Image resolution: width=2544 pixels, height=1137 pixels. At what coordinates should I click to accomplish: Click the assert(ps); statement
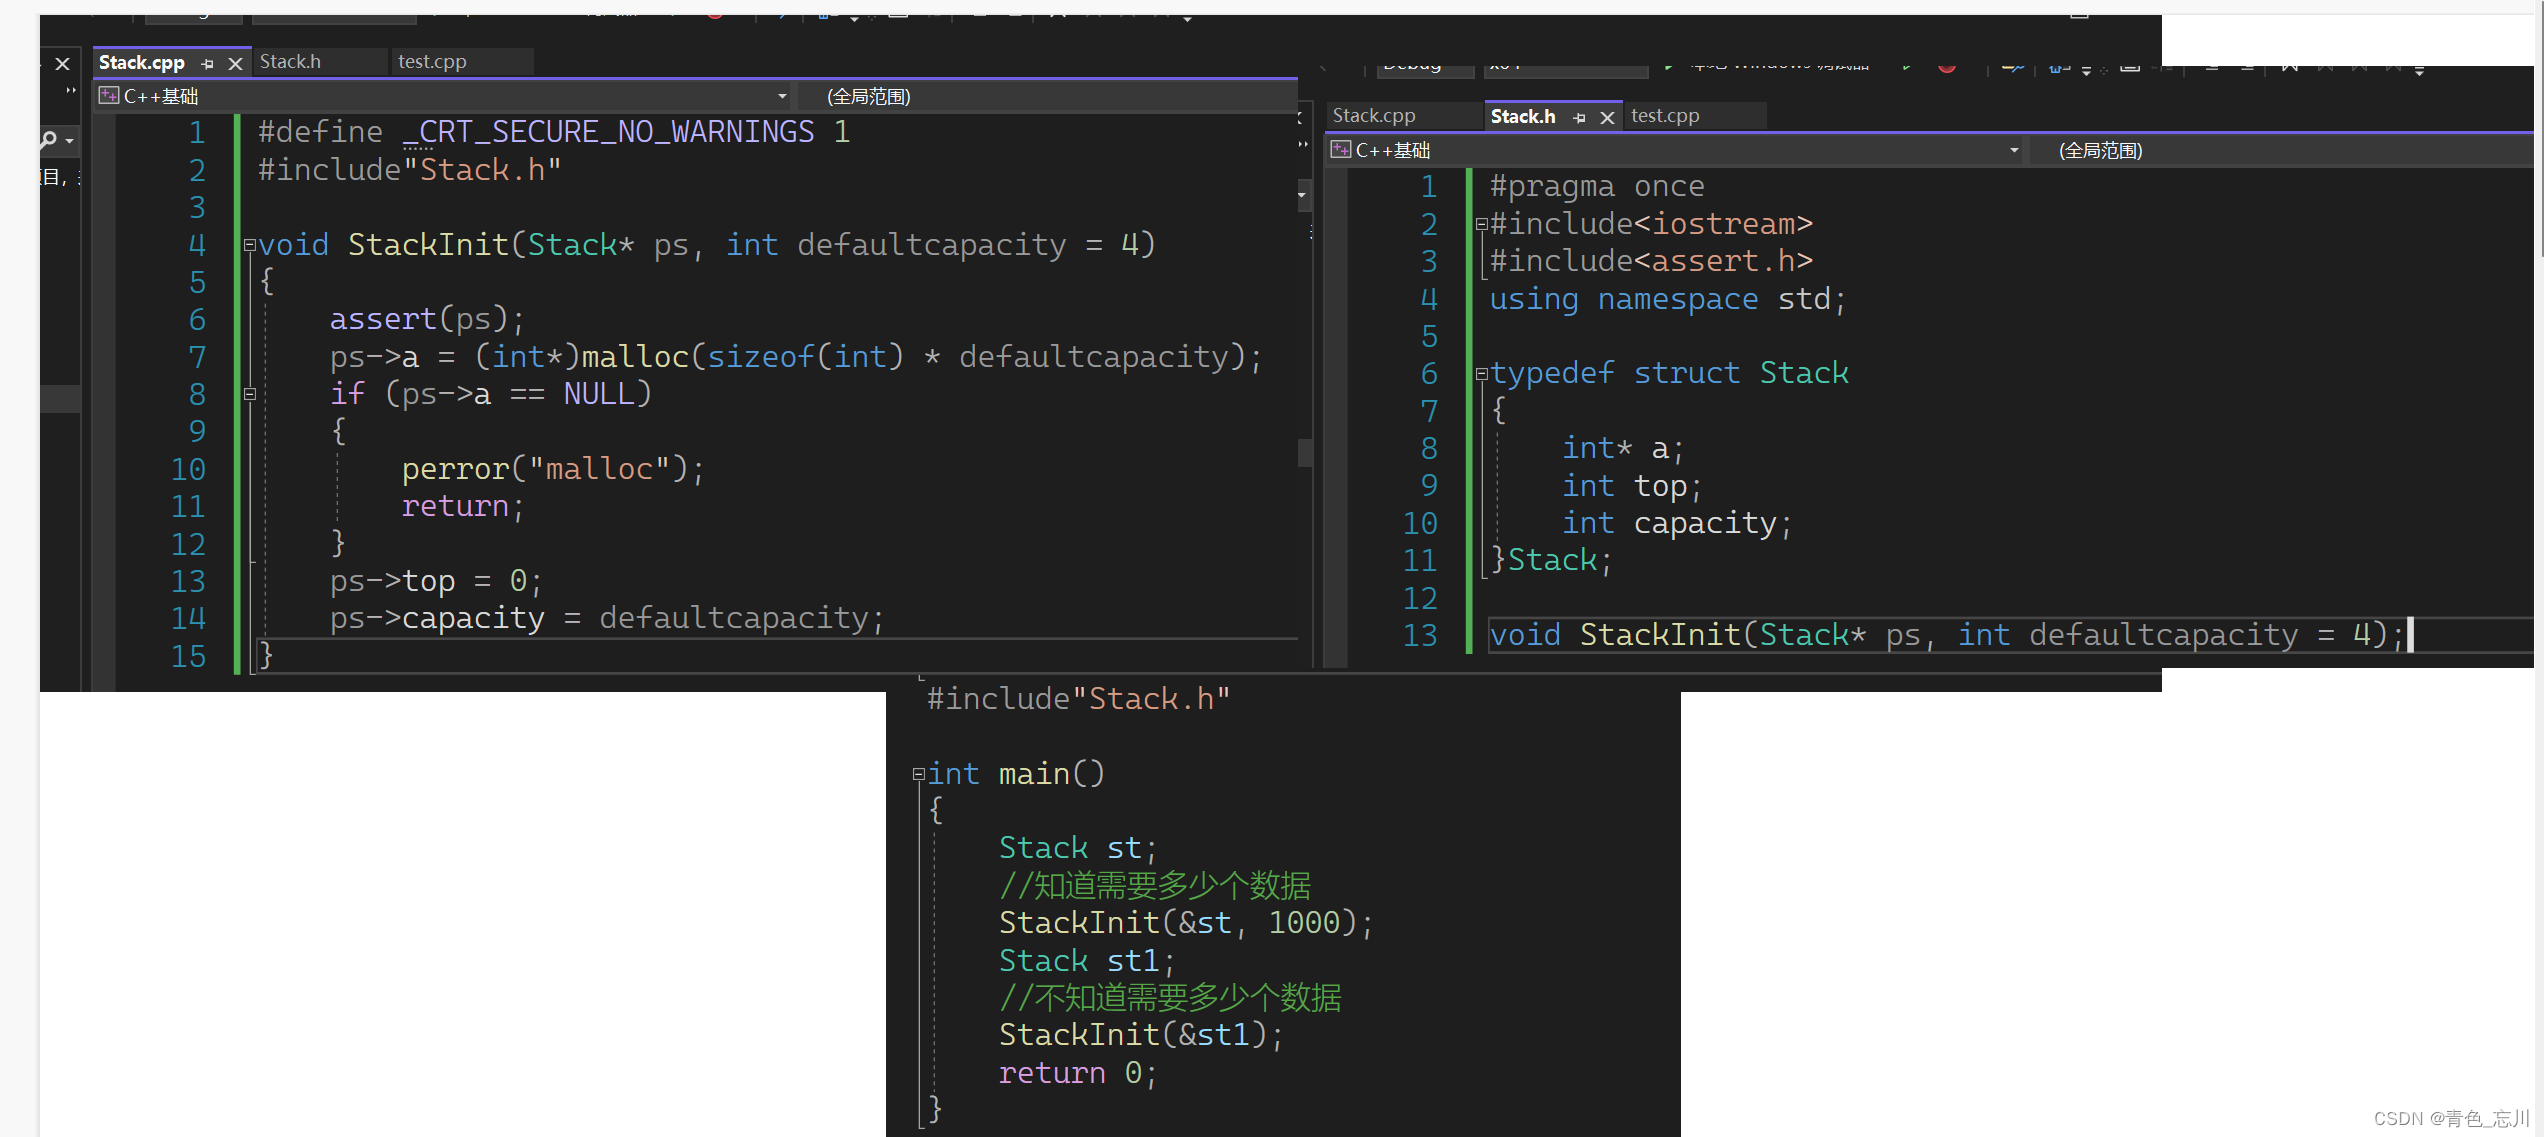click(427, 319)
